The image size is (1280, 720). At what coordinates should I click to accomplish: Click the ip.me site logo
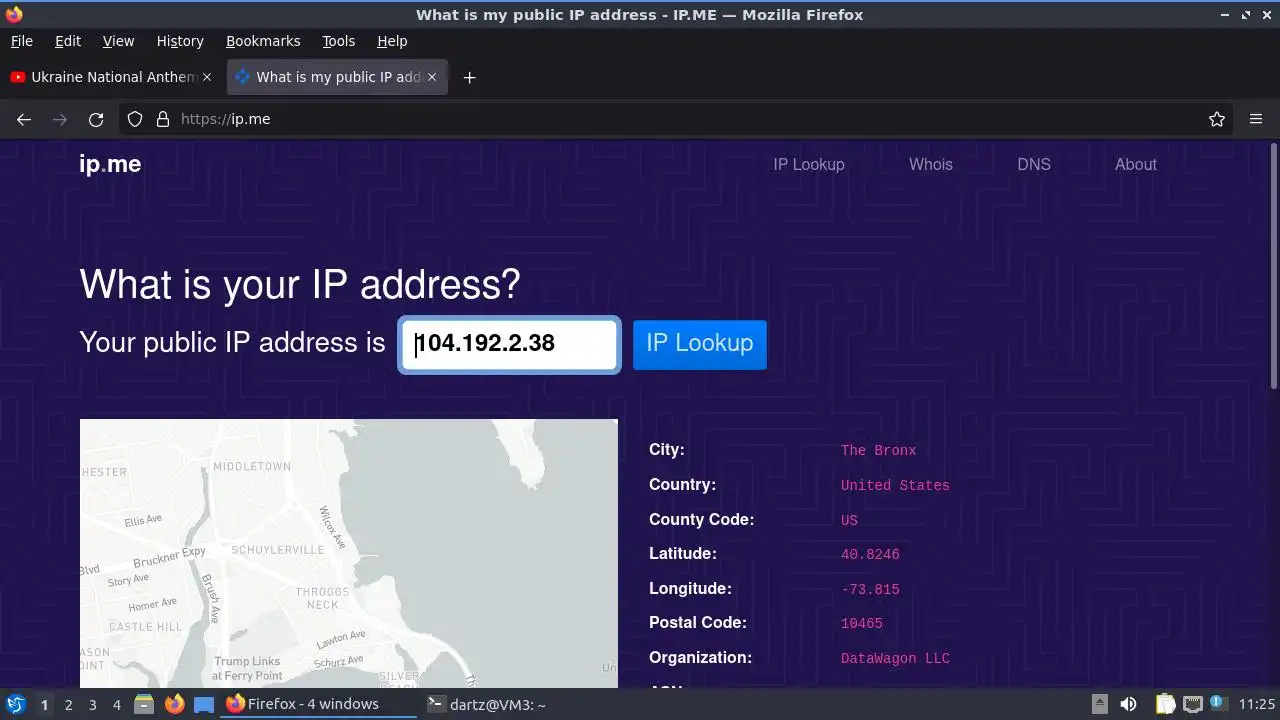point(110,164)
